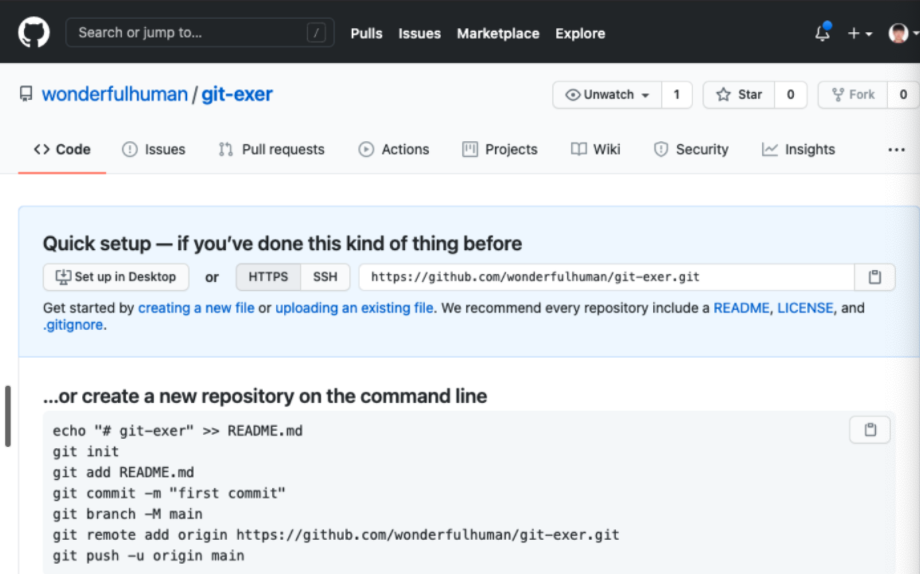The width and height of the screenshot is (920, 574).
Task: Open wonderfulhuman profile link
Action: (114, 94)
